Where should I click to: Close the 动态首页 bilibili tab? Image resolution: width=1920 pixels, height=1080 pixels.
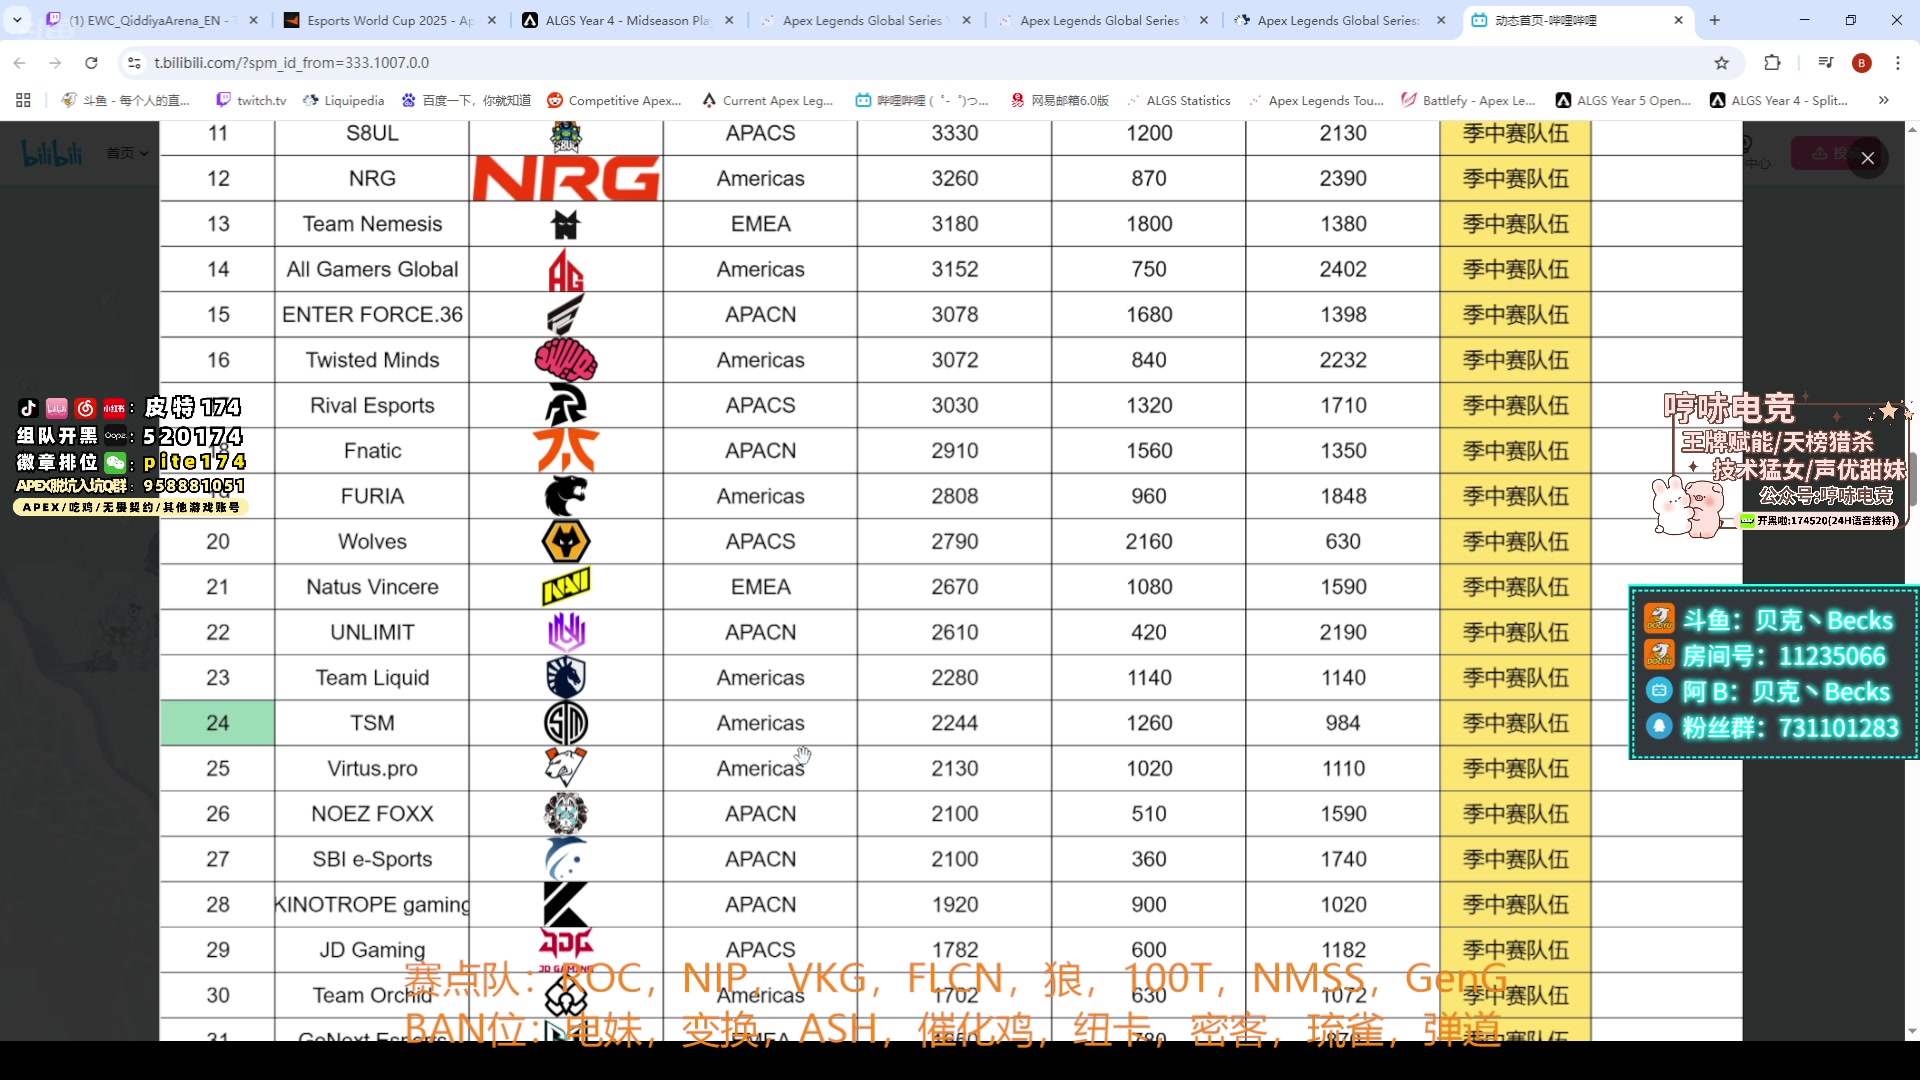tap(1678, 20)
